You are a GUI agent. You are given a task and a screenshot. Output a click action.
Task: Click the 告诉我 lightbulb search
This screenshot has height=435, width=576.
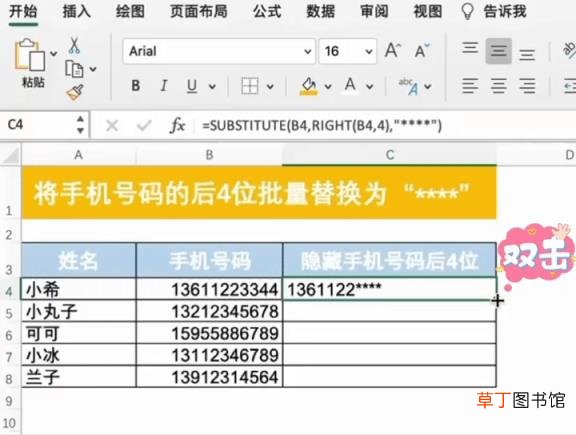pos(494,12)
